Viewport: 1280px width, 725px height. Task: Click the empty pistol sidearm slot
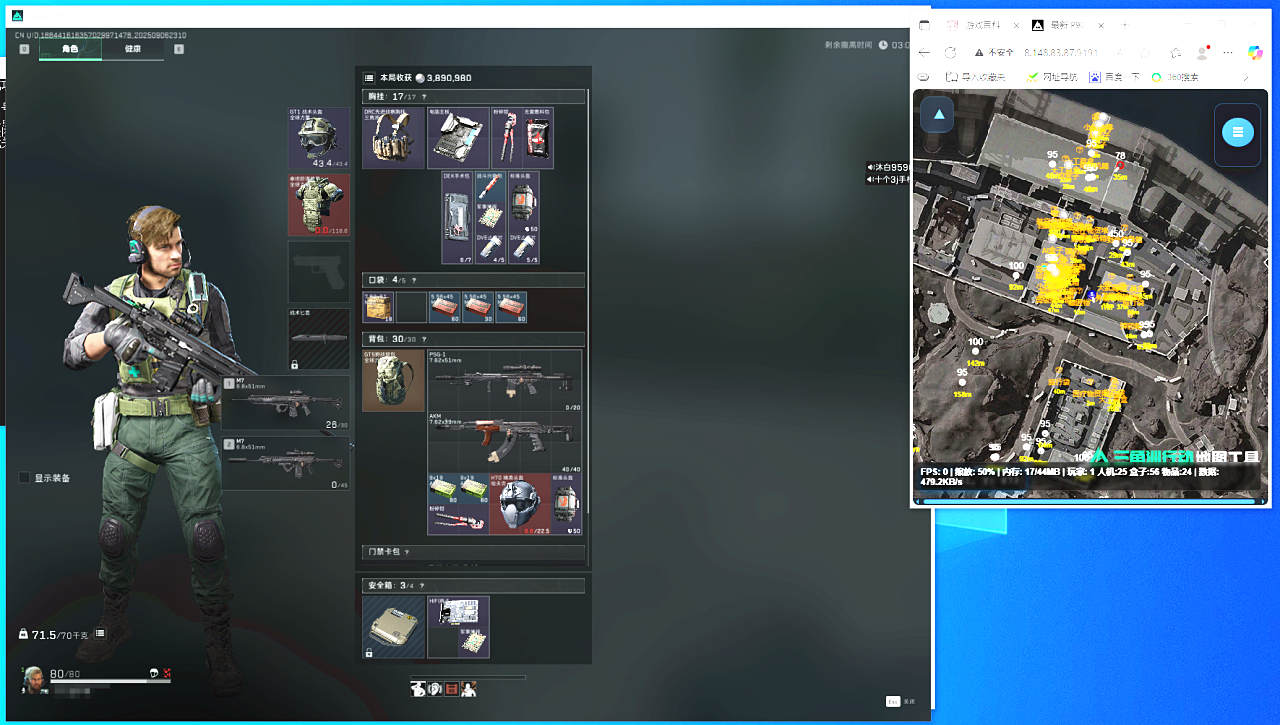pyautogui.click(x=319, y=271)
